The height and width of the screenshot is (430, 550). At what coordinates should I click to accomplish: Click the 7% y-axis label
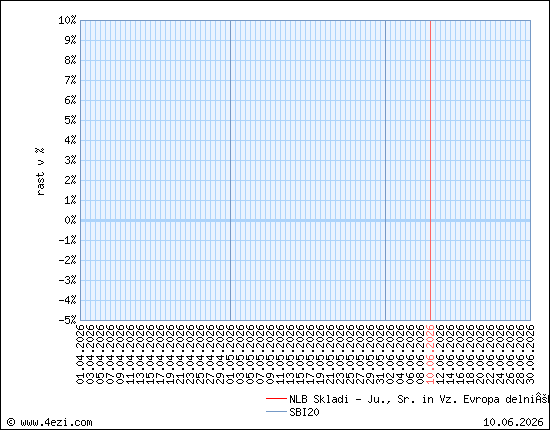[70, 80]
